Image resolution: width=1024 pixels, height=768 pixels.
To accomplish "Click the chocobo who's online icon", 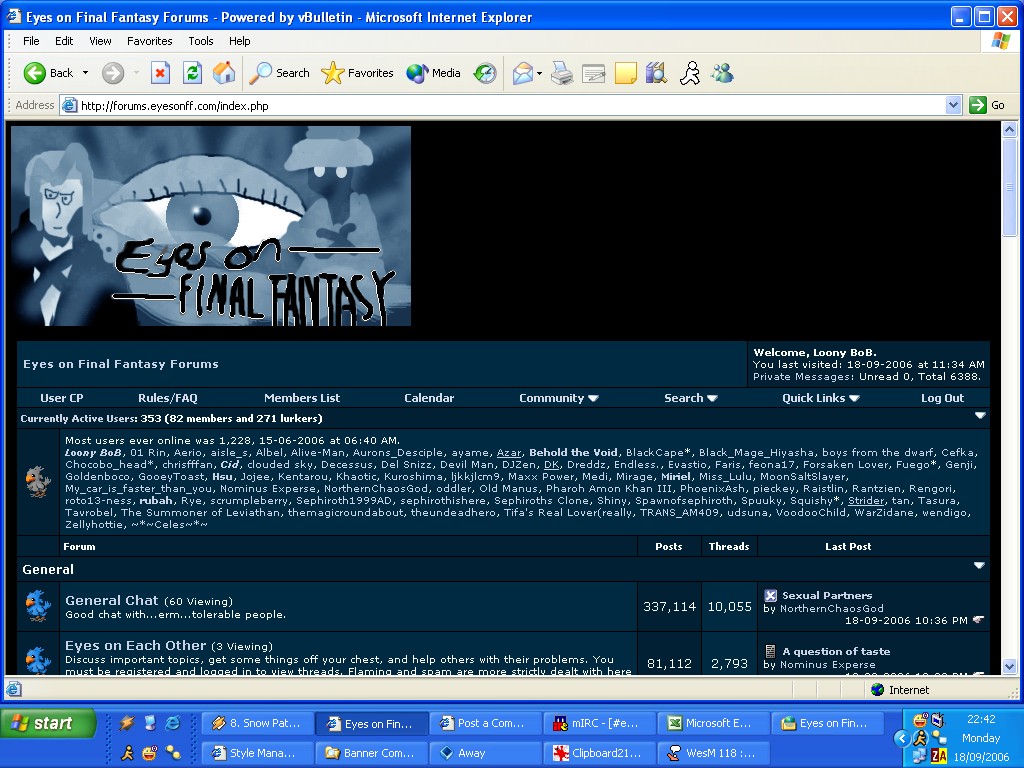I will (38, 482).
